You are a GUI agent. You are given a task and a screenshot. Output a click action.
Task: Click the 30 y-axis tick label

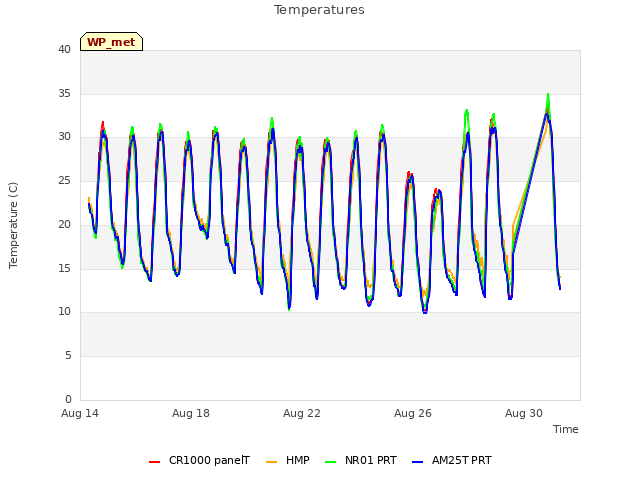64,137
